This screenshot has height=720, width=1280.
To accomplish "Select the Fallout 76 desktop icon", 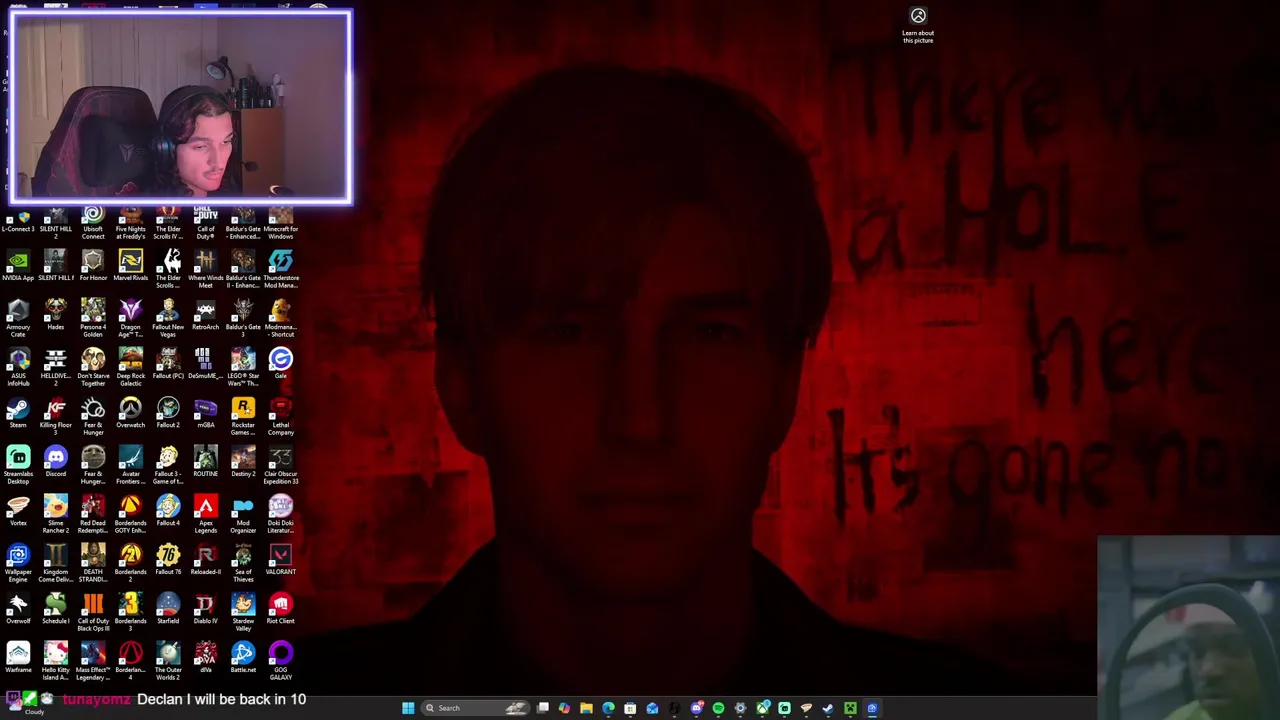I will (x=168, y=559).
